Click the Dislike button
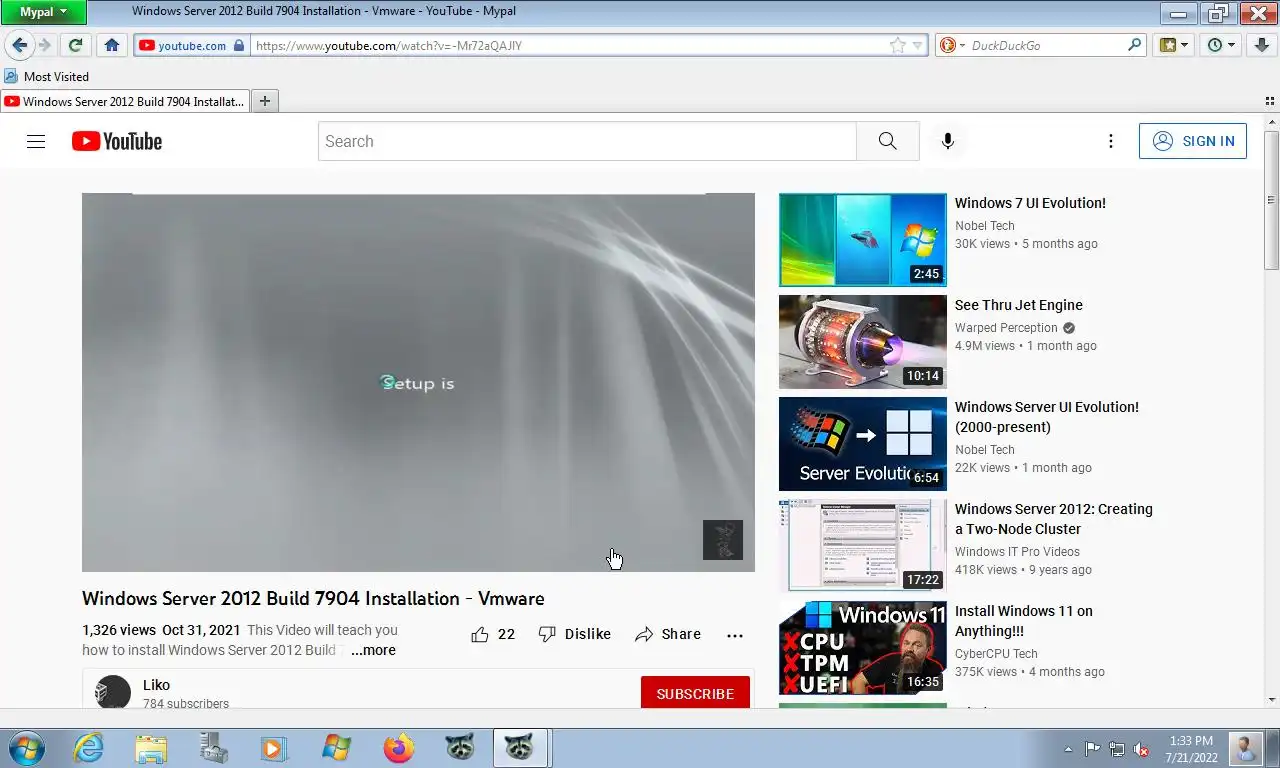The height and width of the screenshot is (768, 1280). 574,634
